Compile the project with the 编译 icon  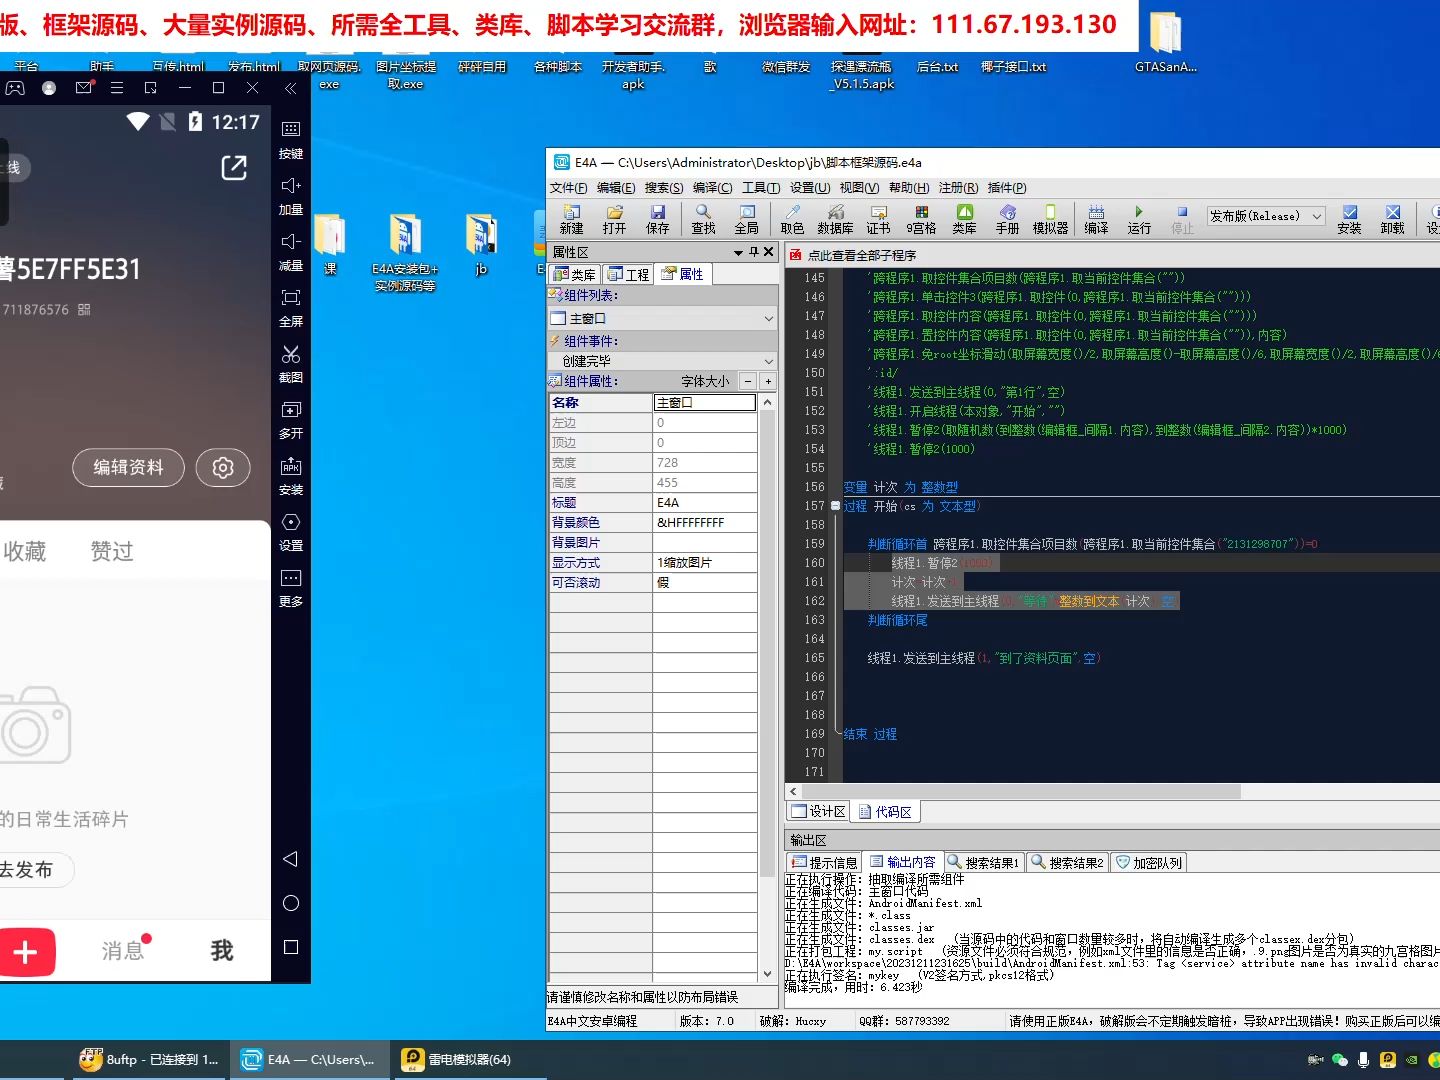[x=1096, y=218]
